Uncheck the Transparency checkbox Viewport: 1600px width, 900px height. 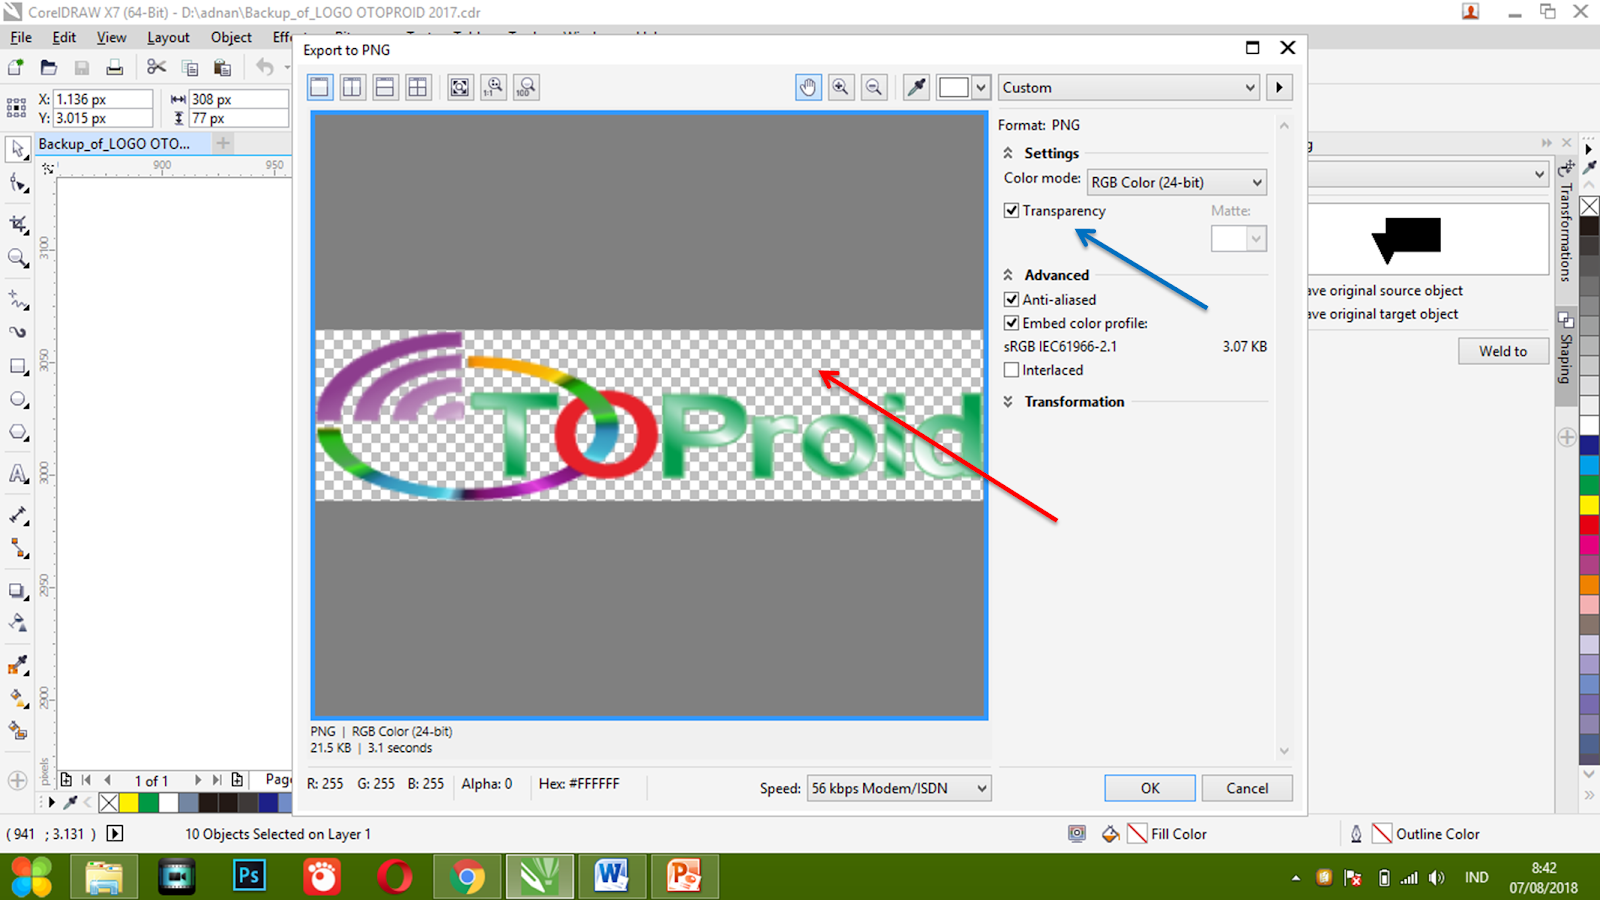tap(1012, 211)
